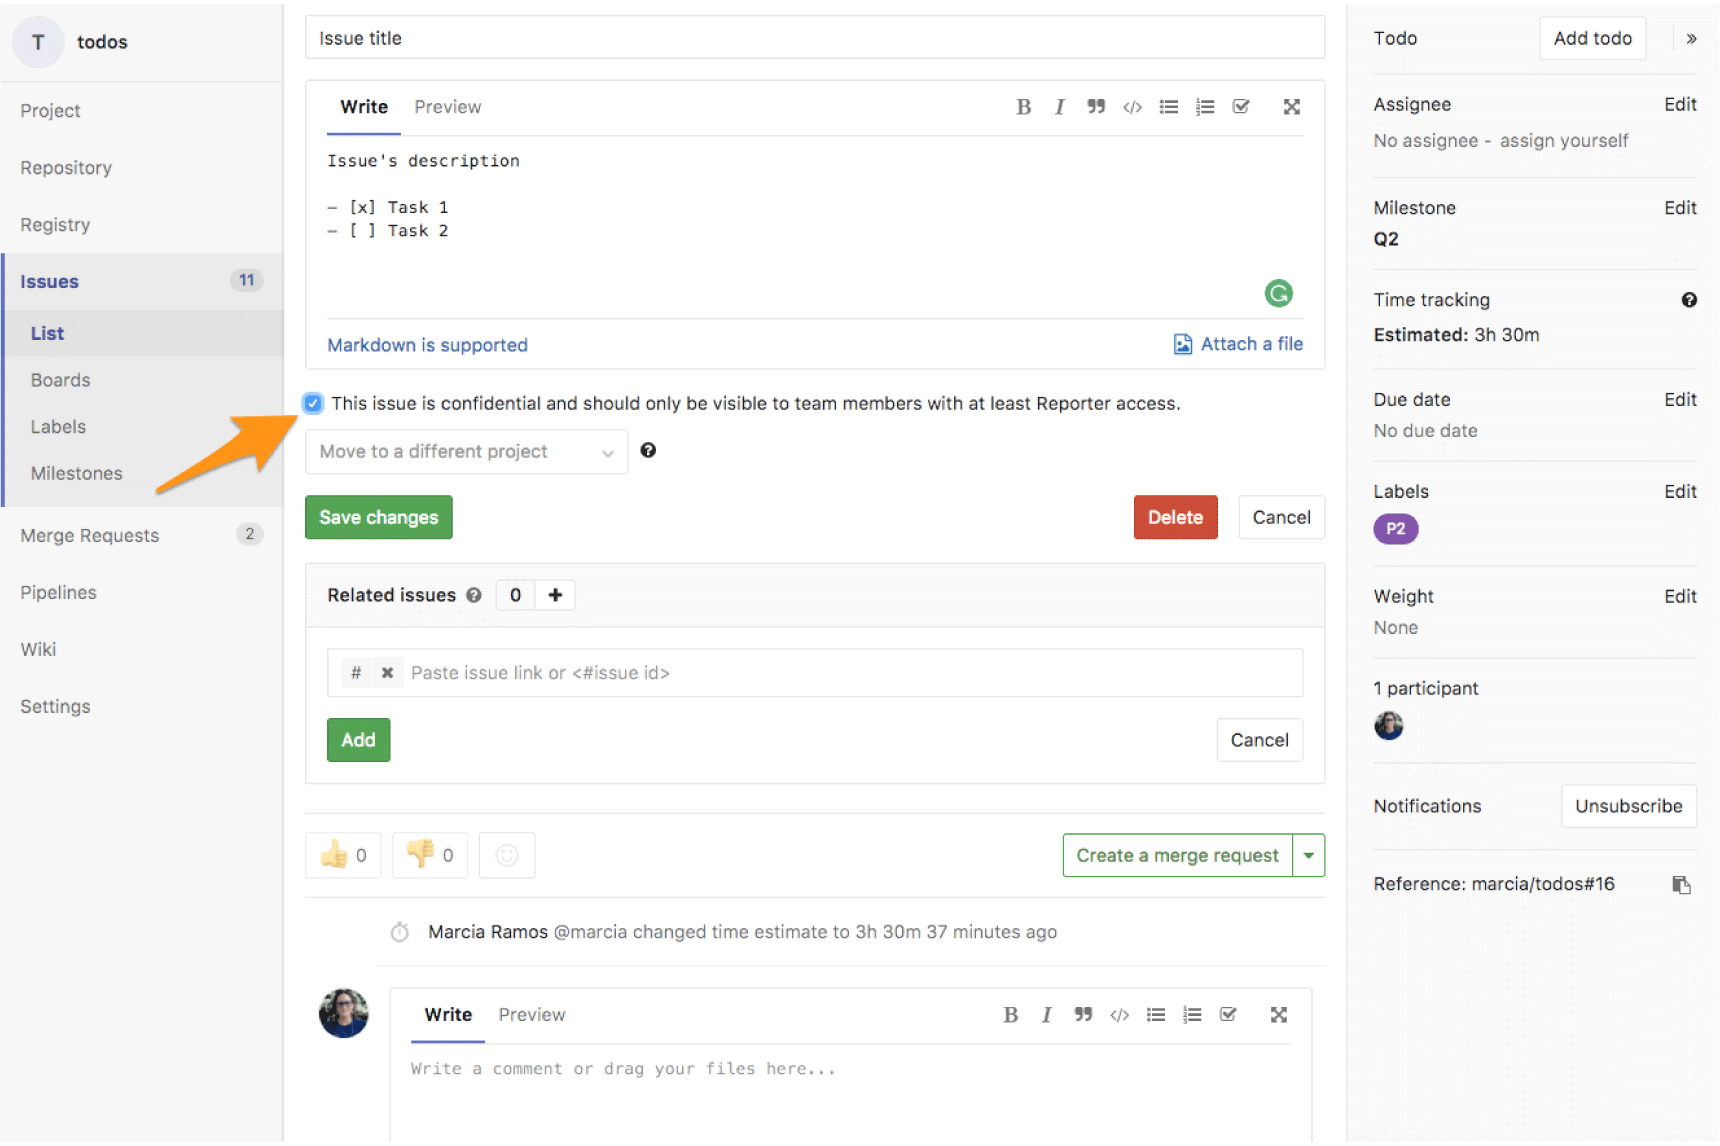
Task: Focus the Issue title field
Action: point(815,38)
